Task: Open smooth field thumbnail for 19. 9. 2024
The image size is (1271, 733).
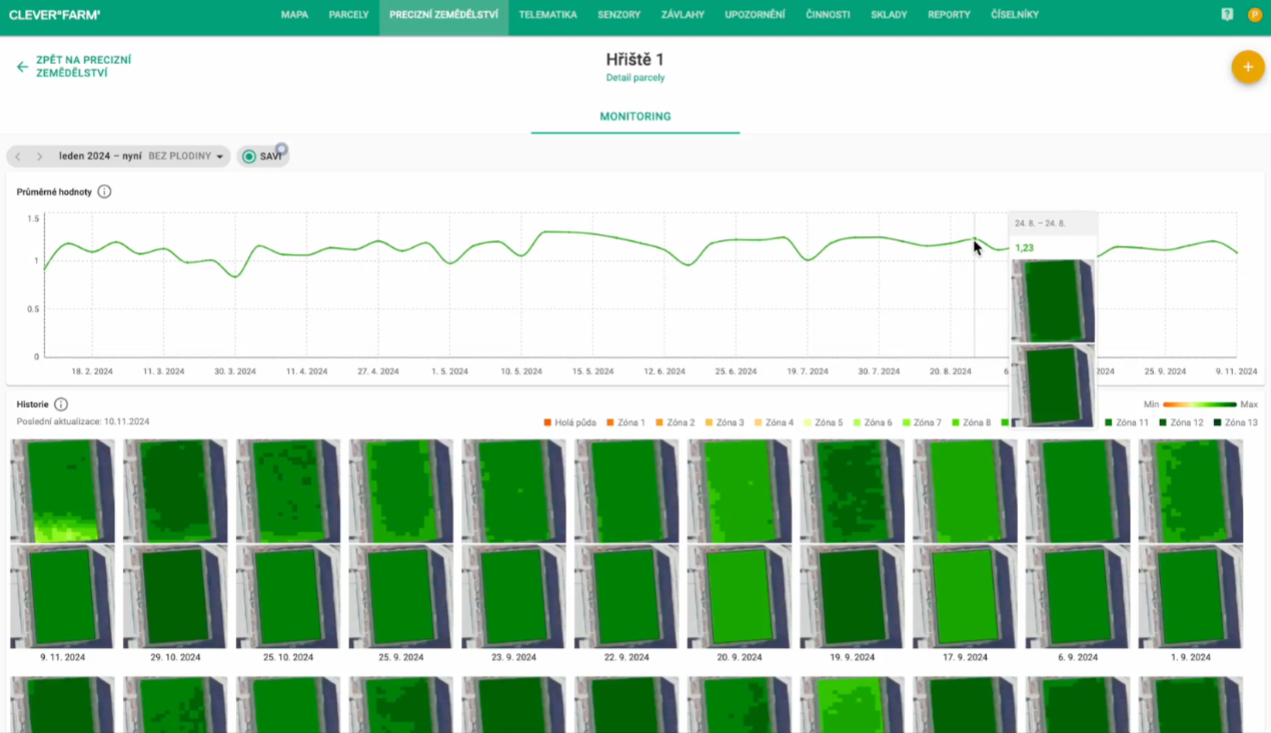Action: (852, 596)
